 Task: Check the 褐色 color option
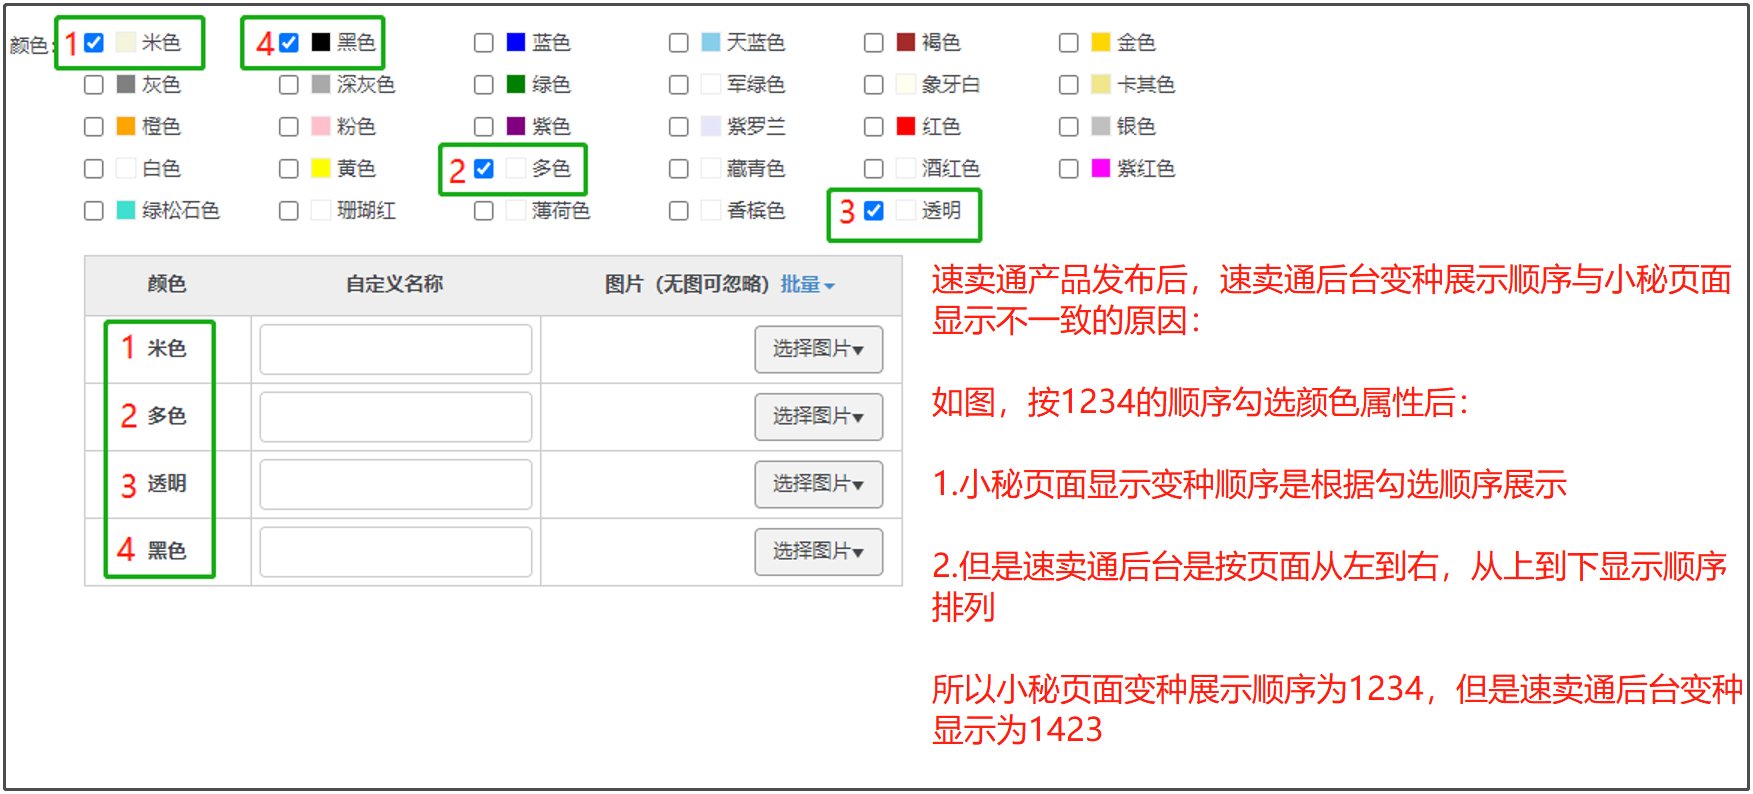coord(874,42)
